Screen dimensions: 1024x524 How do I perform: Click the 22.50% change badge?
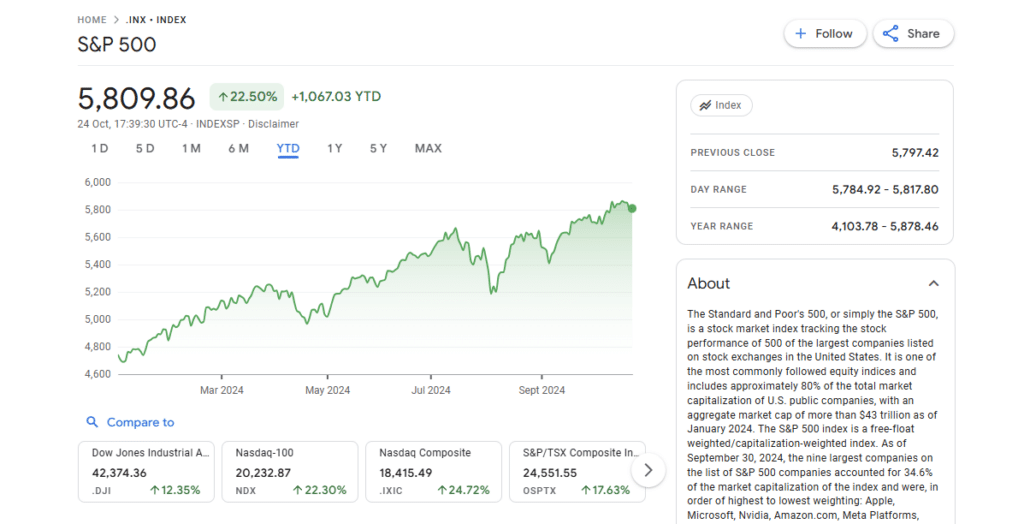[247, 97]
